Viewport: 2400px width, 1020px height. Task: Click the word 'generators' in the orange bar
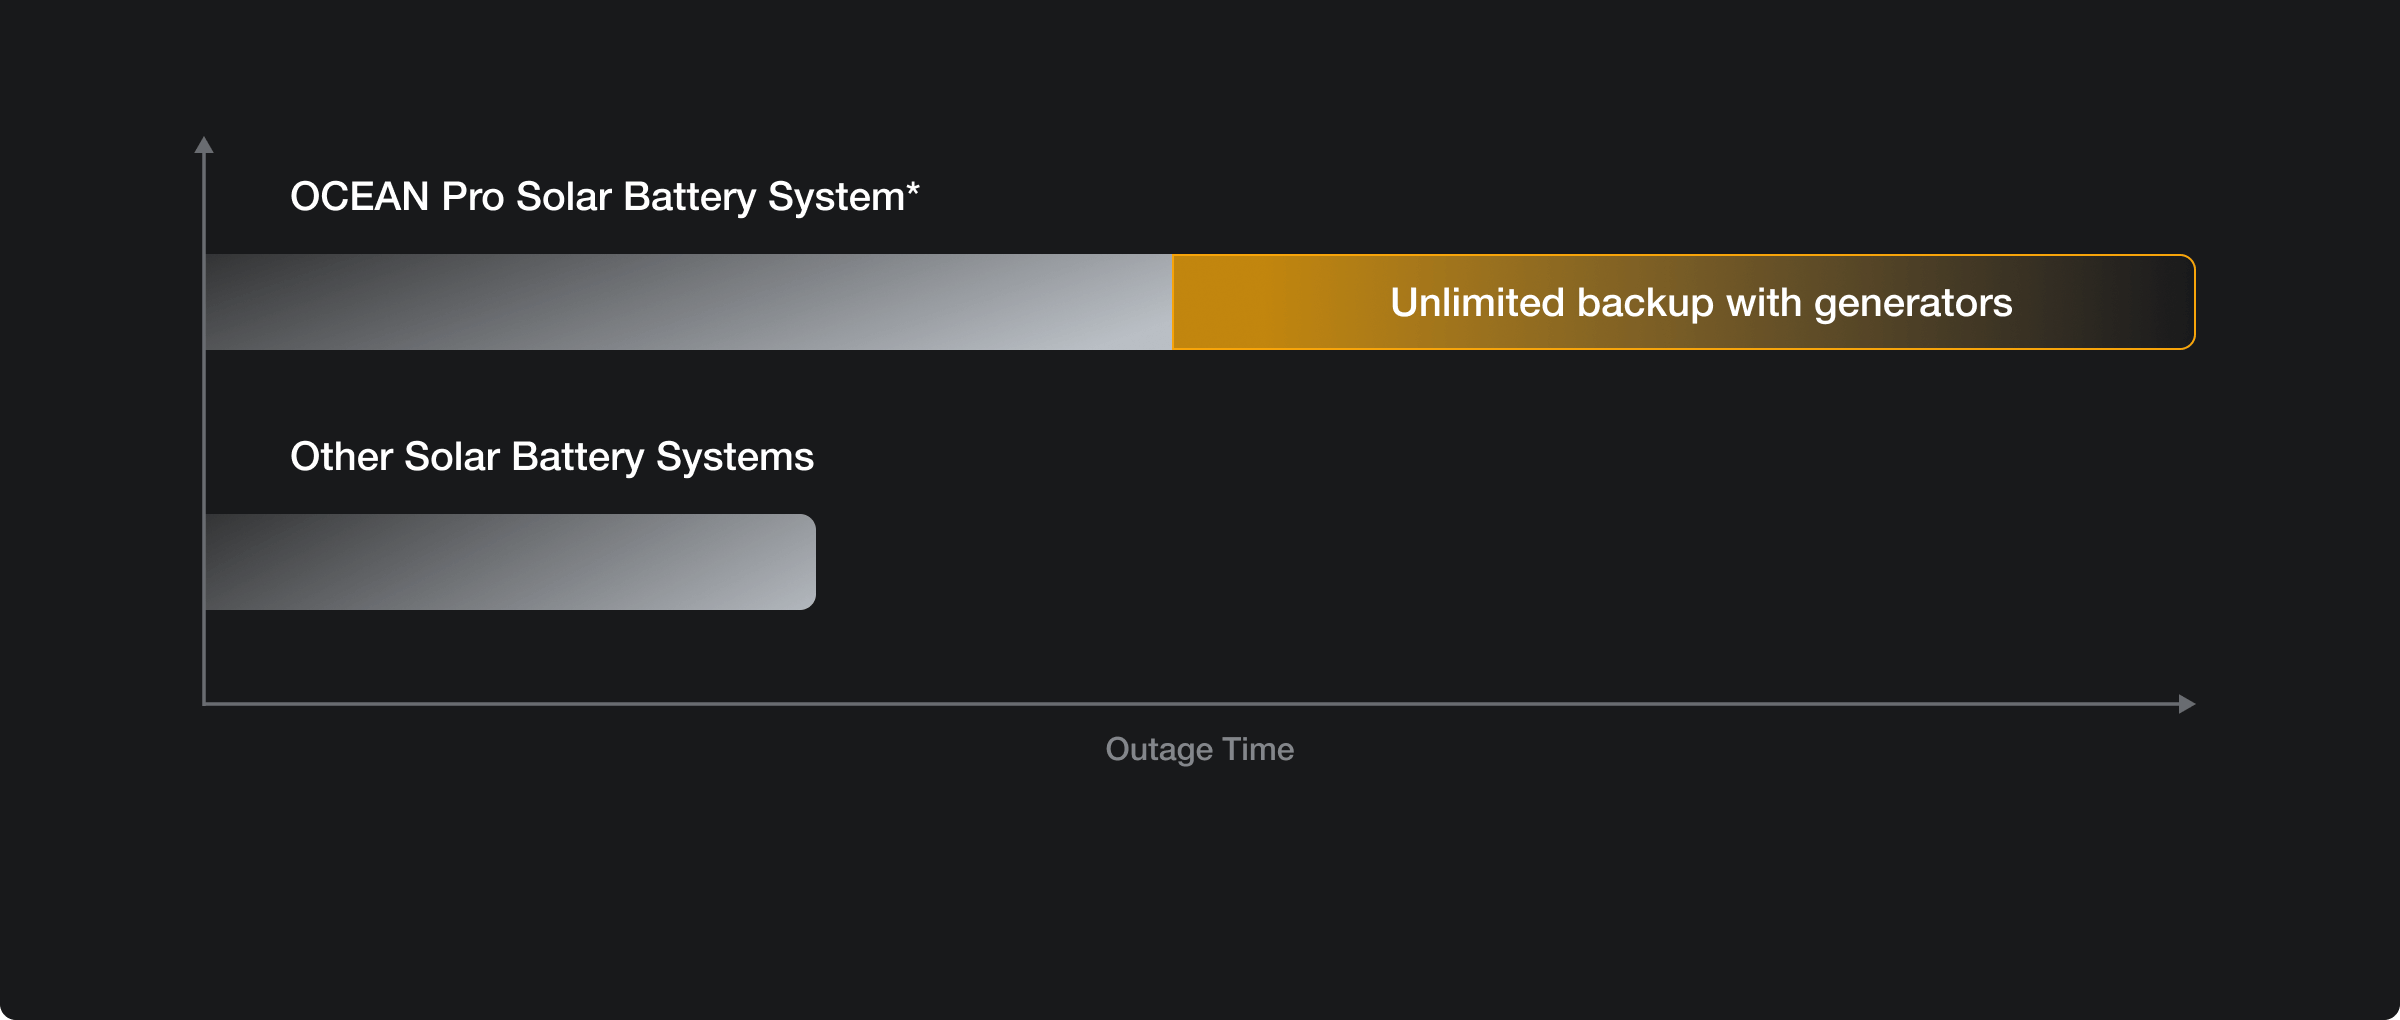pyautogui.click(x=1912, y=303)
